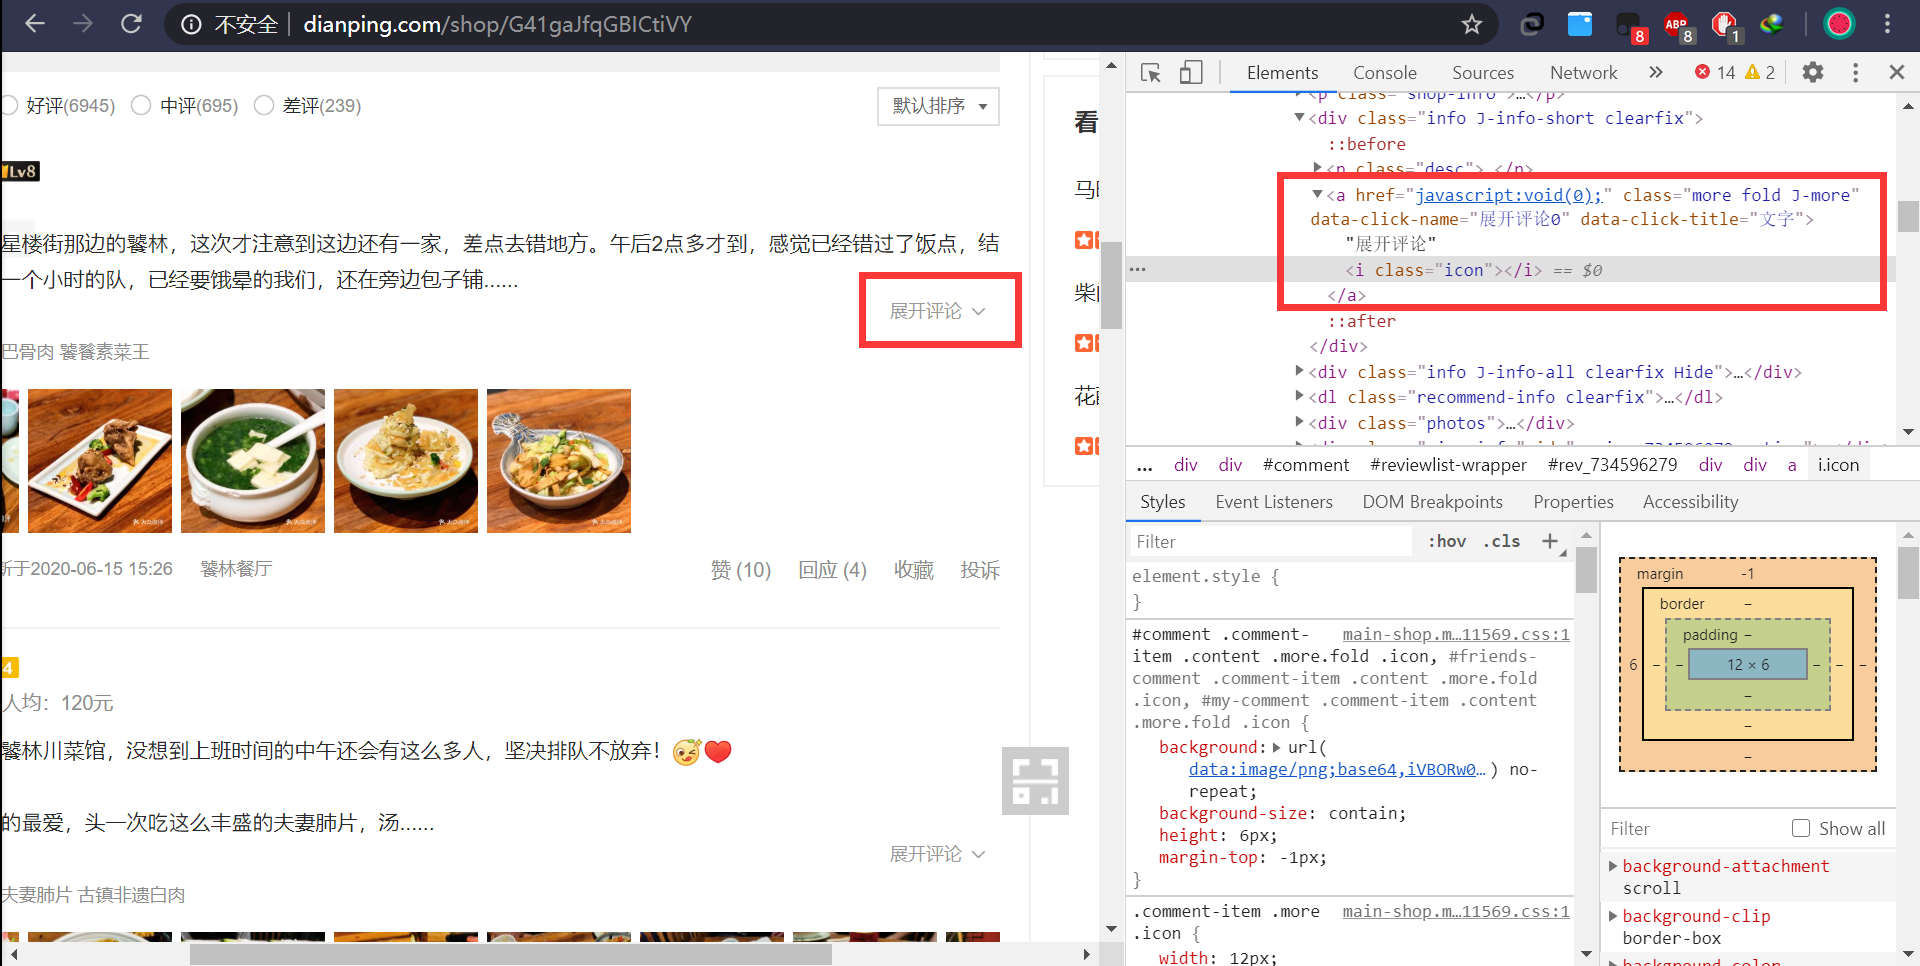Image resolution: width=1920 pixels, height=966 pixels.
Task: Click 回应 (4) to see replies
Action: [832, 570]
